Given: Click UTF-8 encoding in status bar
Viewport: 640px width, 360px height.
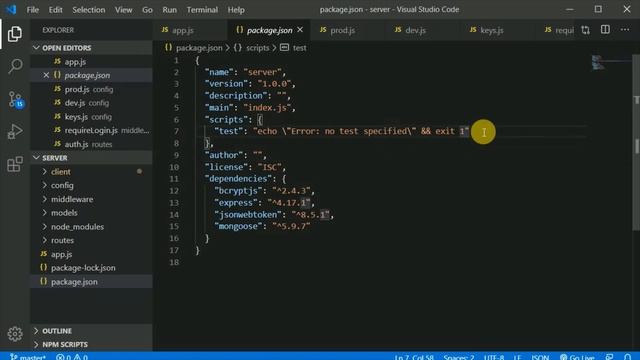Looking at the screenshot, I should [x=494, y=357].
